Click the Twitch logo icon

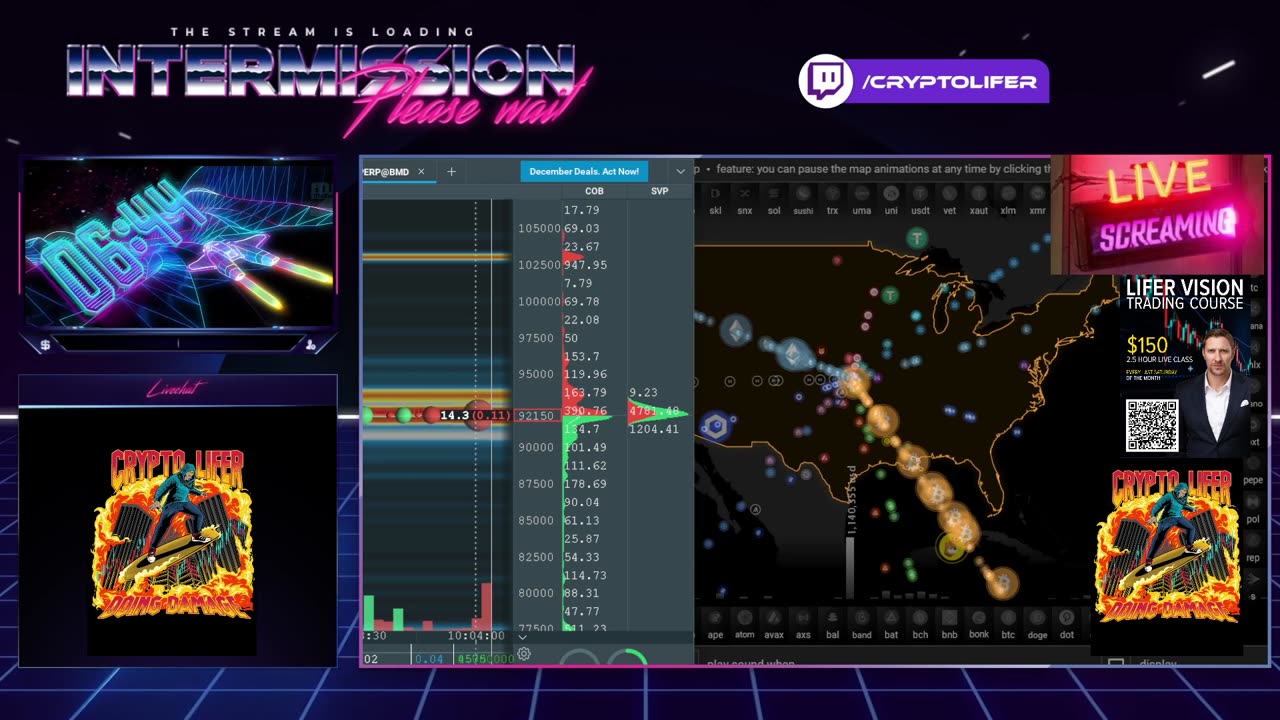tap(826, 81)
